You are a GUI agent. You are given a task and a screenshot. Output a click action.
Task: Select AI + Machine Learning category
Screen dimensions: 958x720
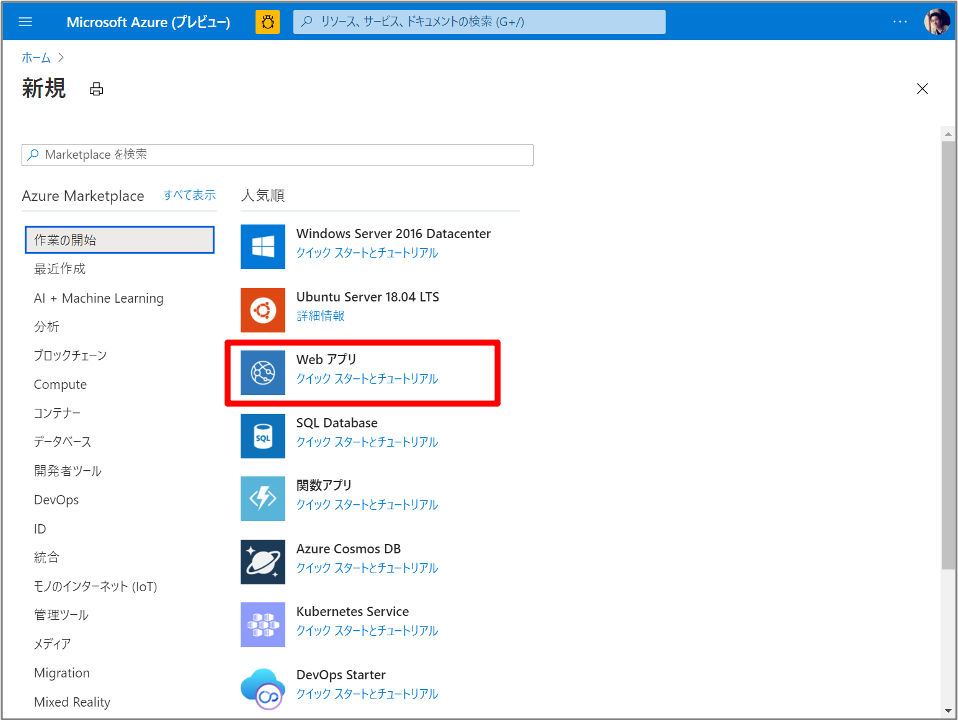pyautogui.click(x=99, y=298)
